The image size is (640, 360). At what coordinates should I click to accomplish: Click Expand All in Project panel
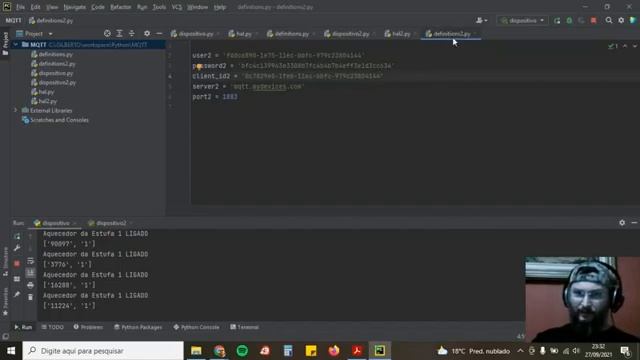tap(119, 33)
